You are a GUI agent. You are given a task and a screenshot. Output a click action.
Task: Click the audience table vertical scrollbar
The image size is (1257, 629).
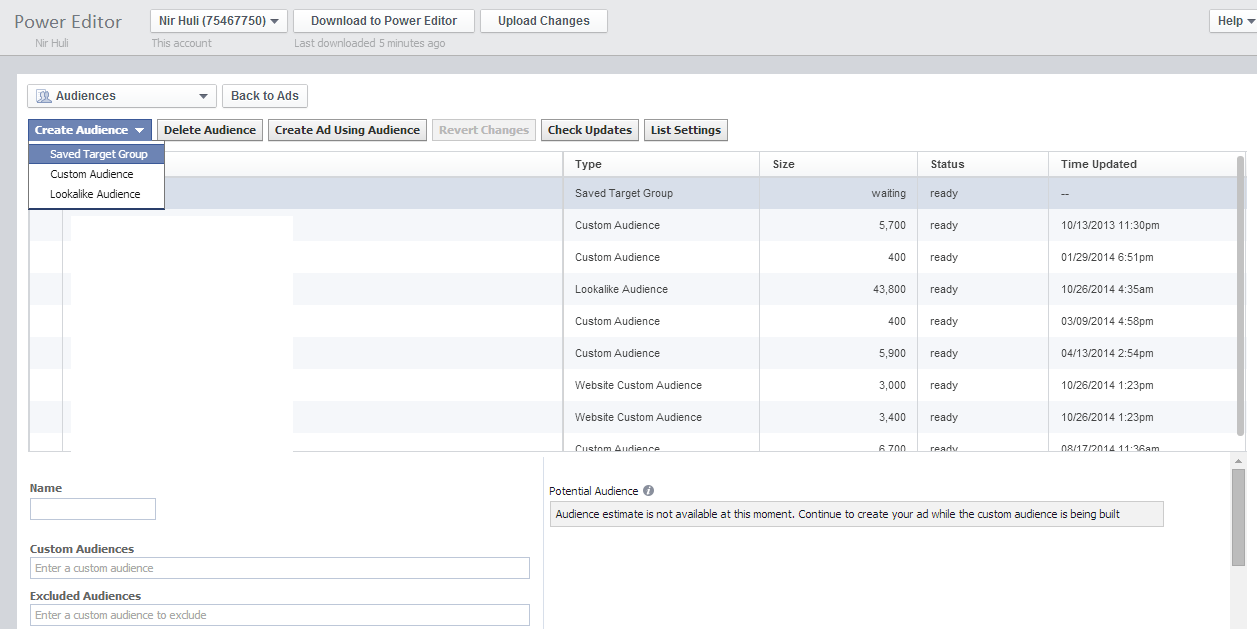1241,295
